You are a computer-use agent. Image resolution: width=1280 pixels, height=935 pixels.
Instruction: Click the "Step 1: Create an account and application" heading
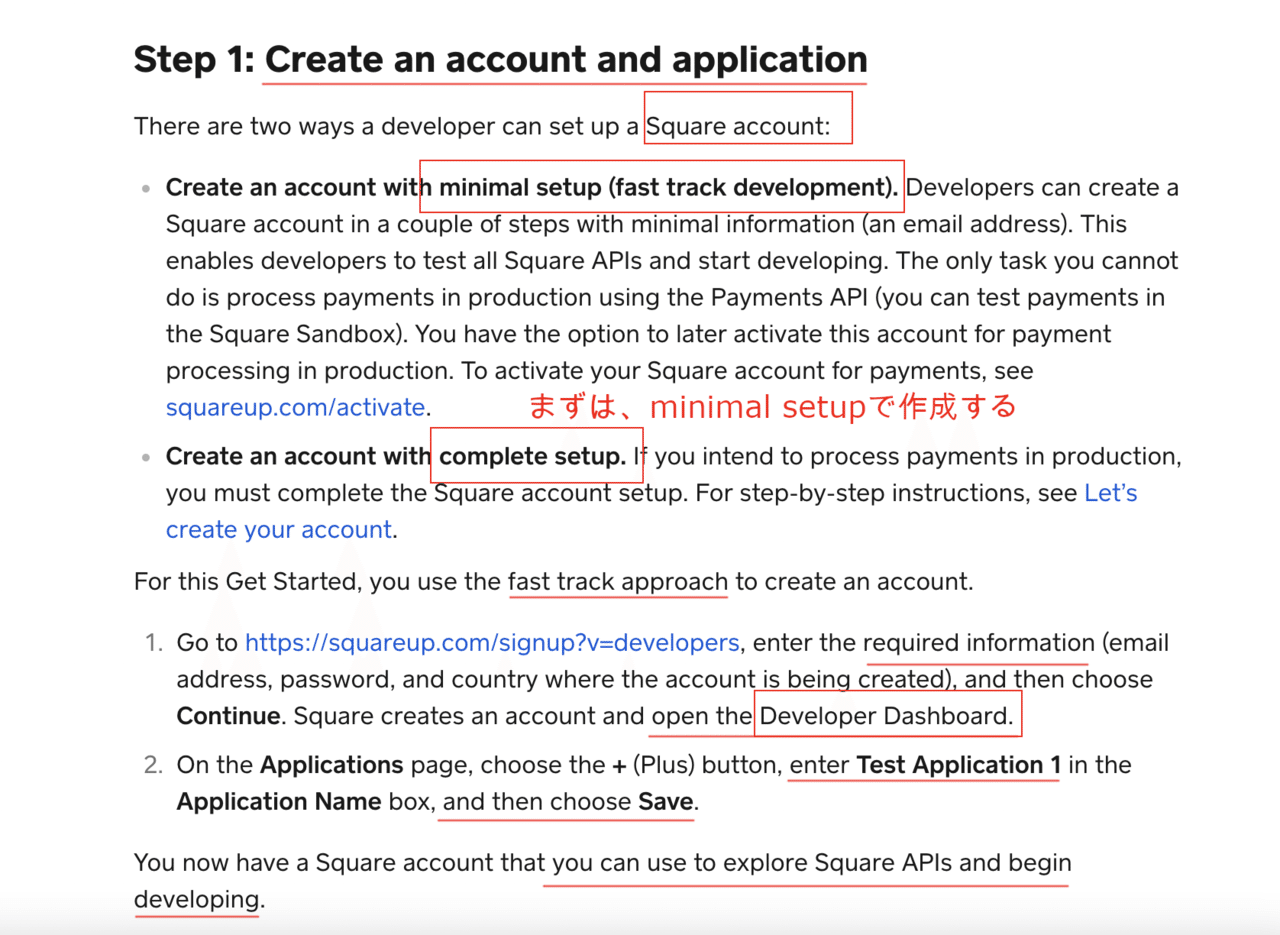pyautogui.click(x=501, y=60)
